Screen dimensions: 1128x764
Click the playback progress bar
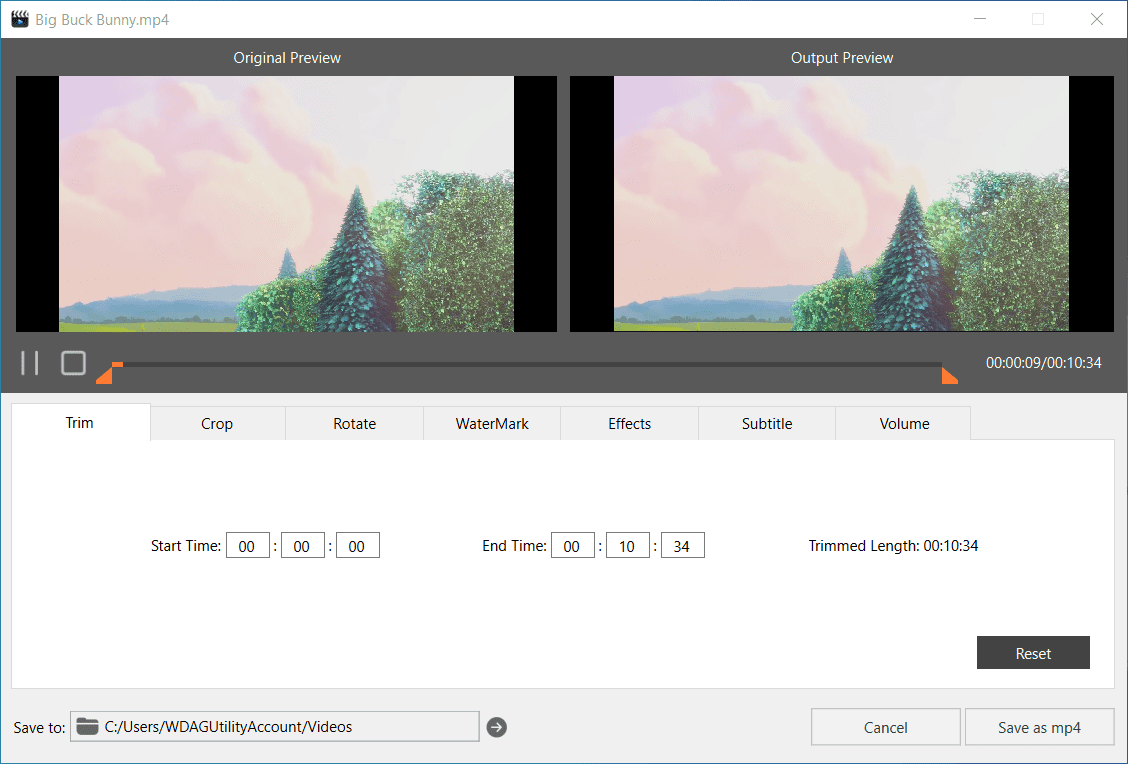point(527,365)
